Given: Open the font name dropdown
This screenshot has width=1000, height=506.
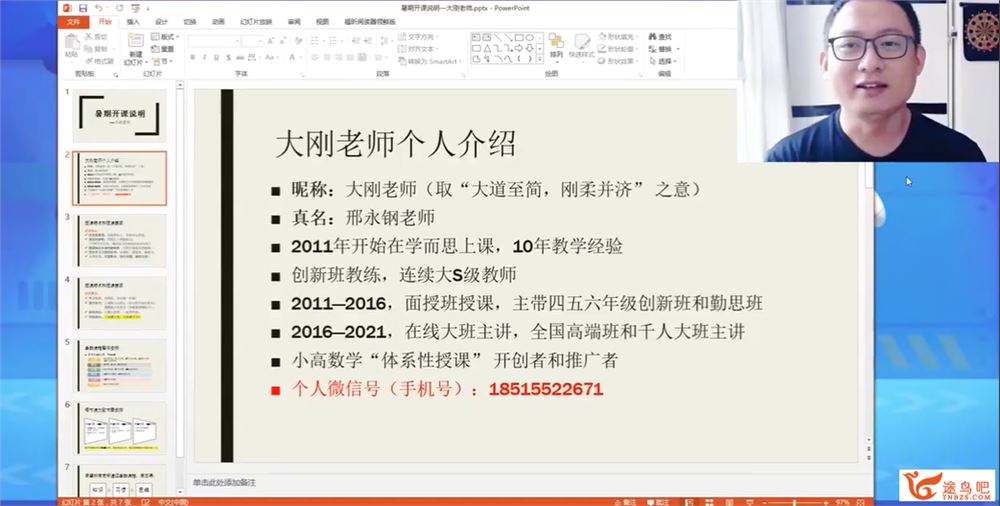Looking at the screenshot, I should (x=236, y=40).
